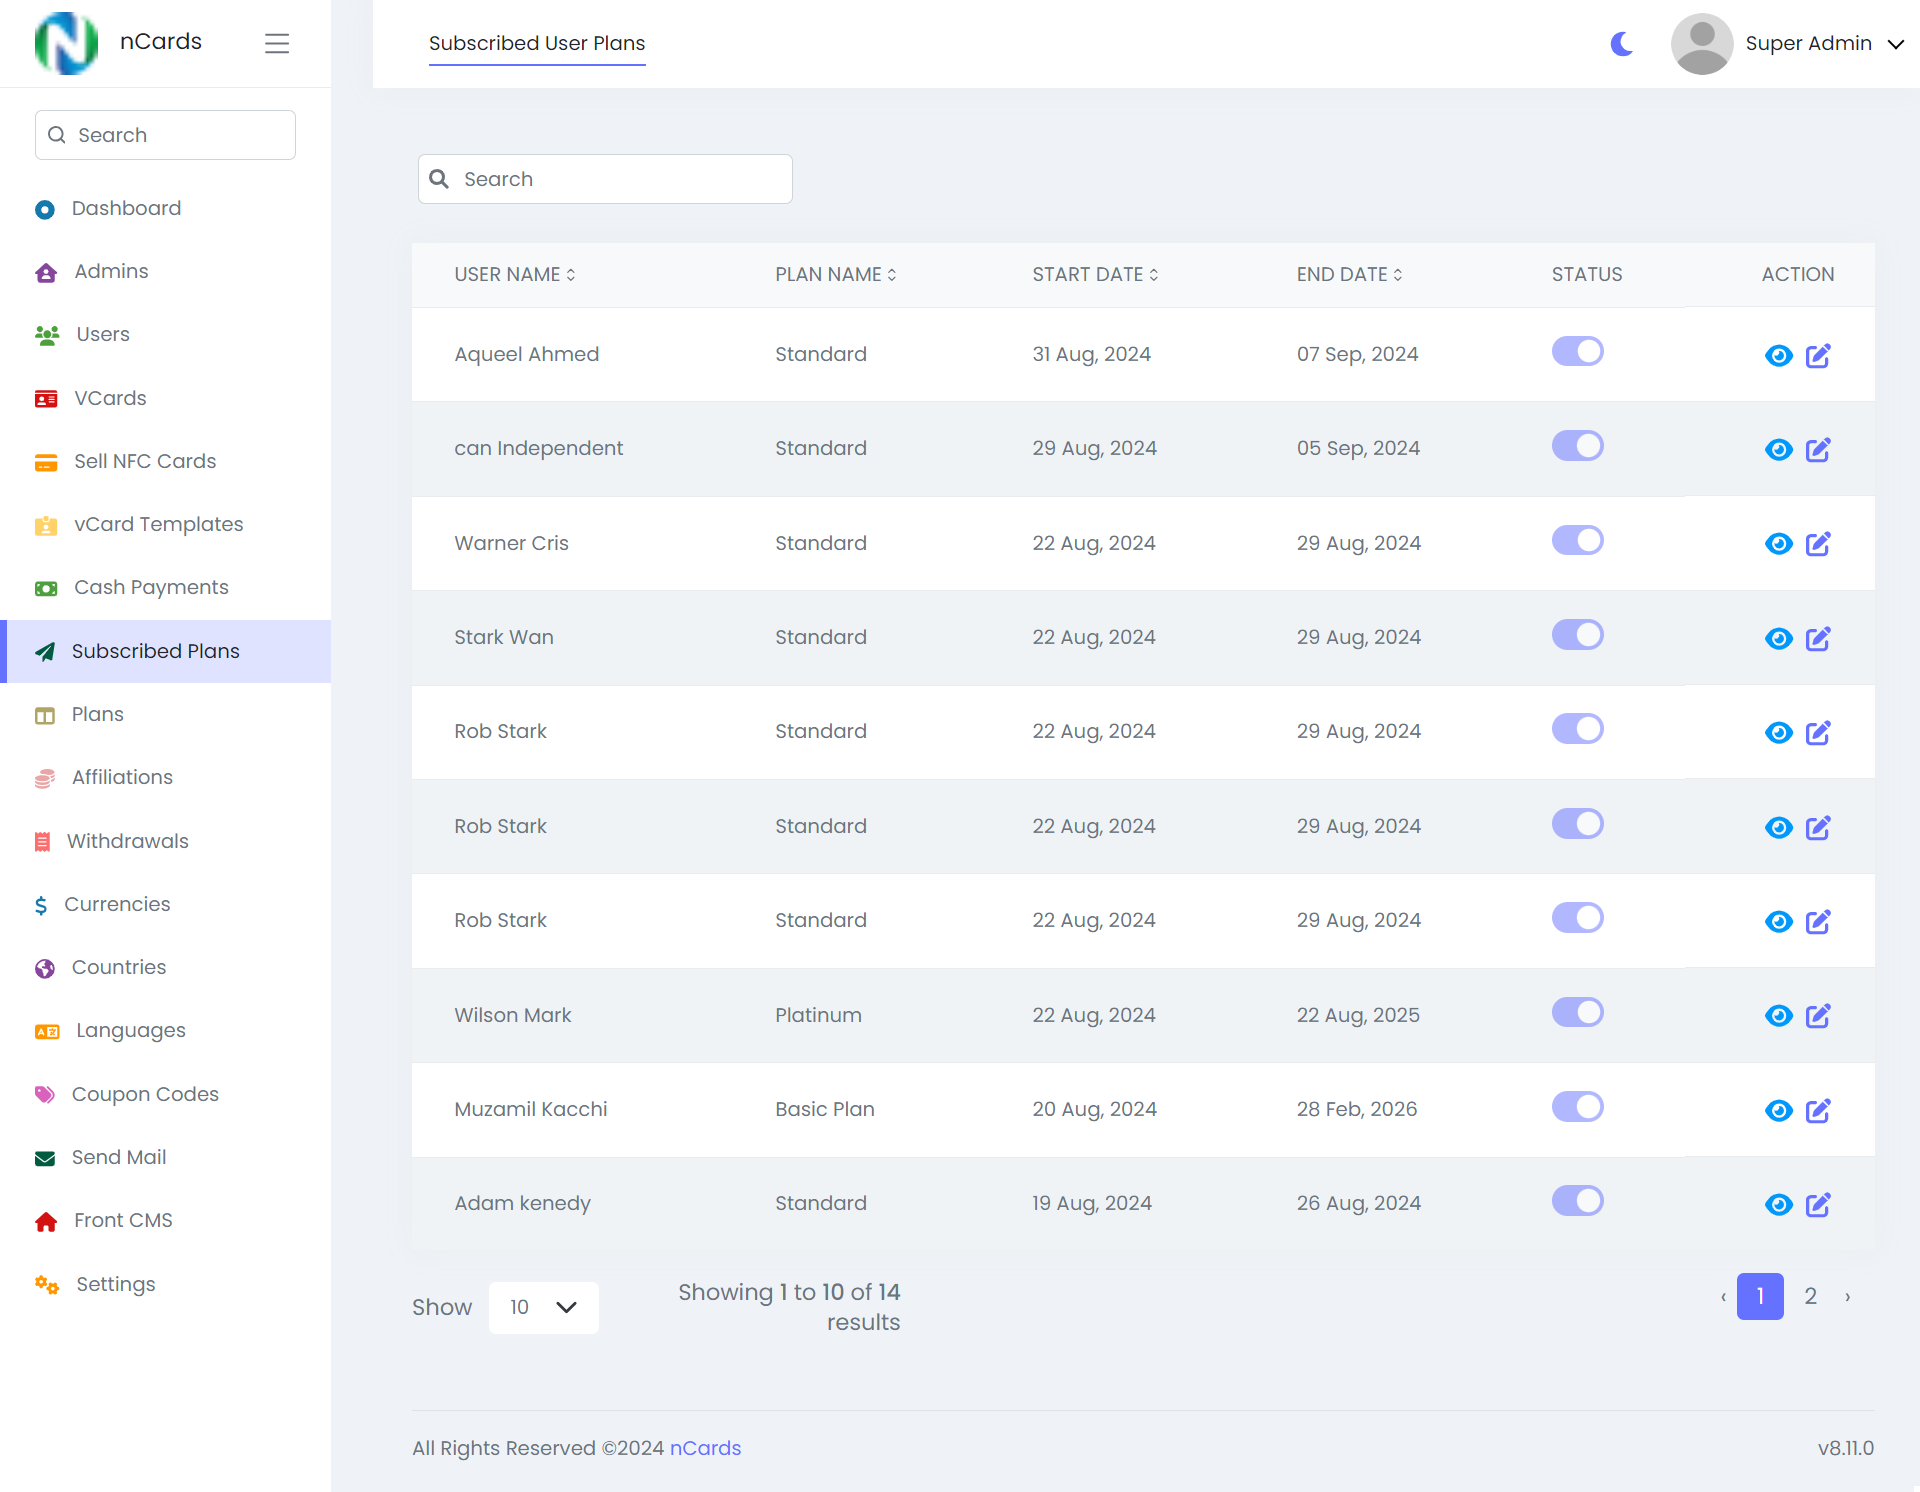
Task: Open the view icon for Wilson Mark
Action: coord(1778,1015)
